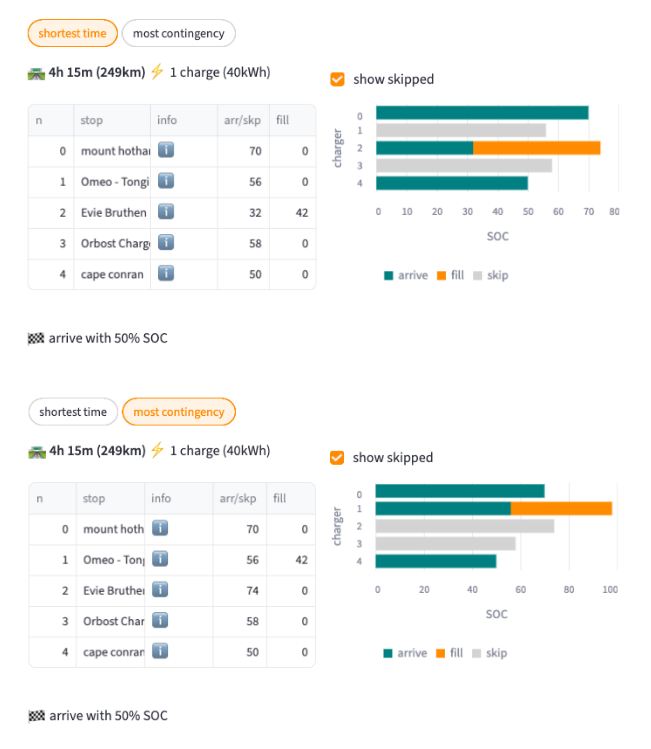Click 'fill' legend swatch under the 0–80 chart
Viewport: 651px width, 749px height.
tap(440, 275)
